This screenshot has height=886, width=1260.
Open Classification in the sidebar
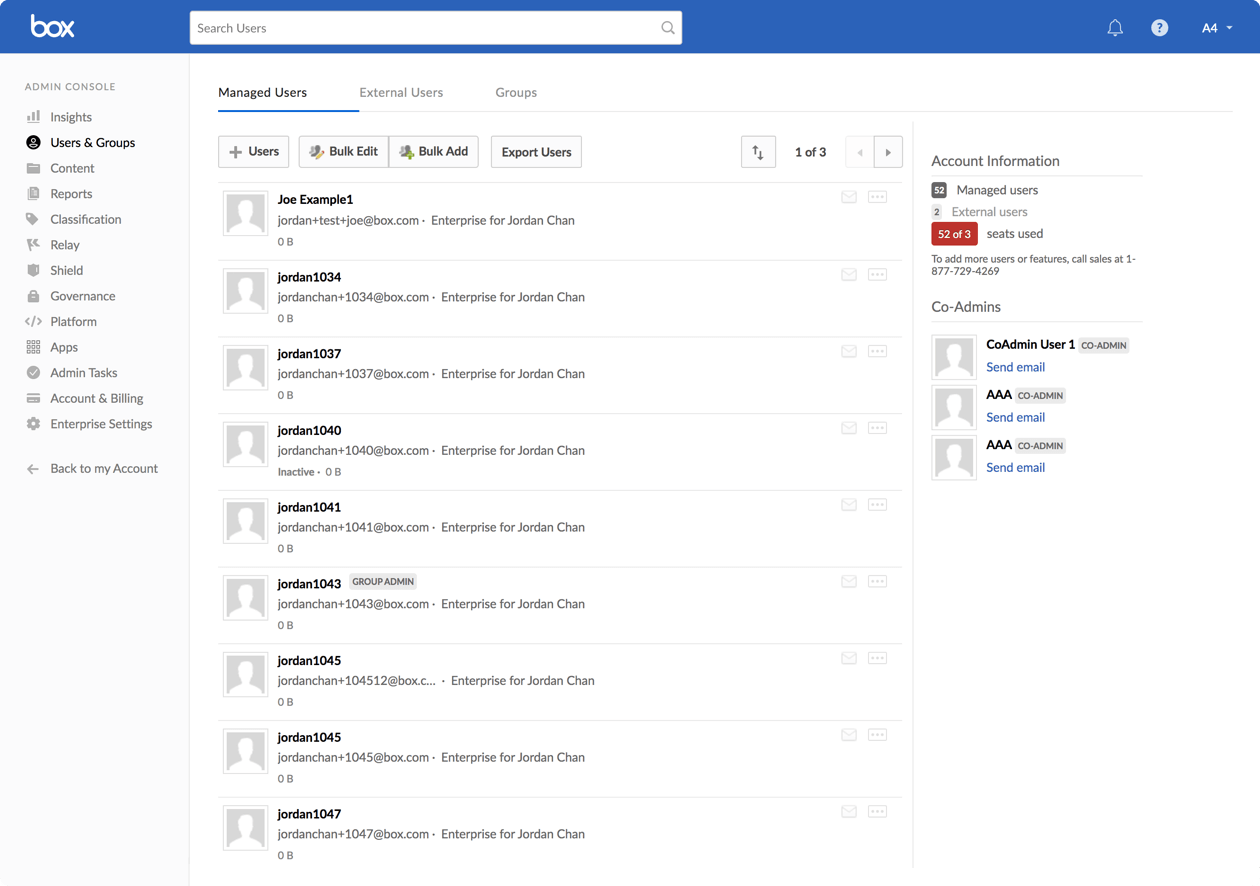coord(86,219)
